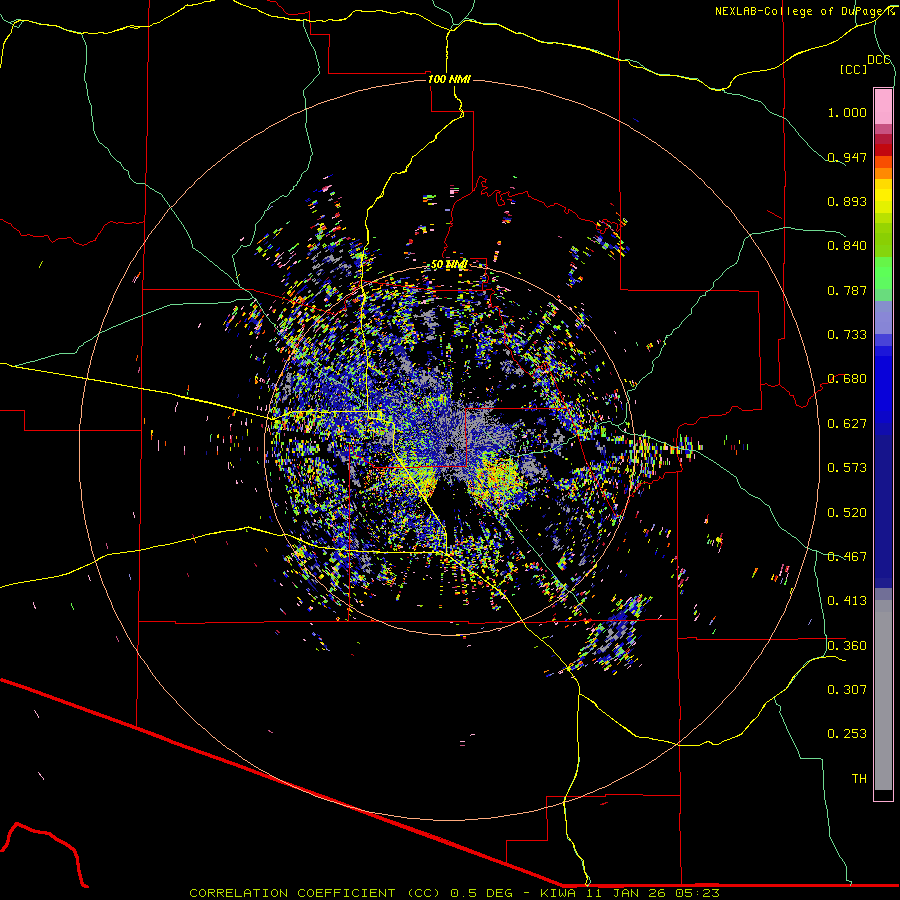Screen dimensions: 900x900
Task: Pick the gray color band on the scale
Action: coord(883,695)
